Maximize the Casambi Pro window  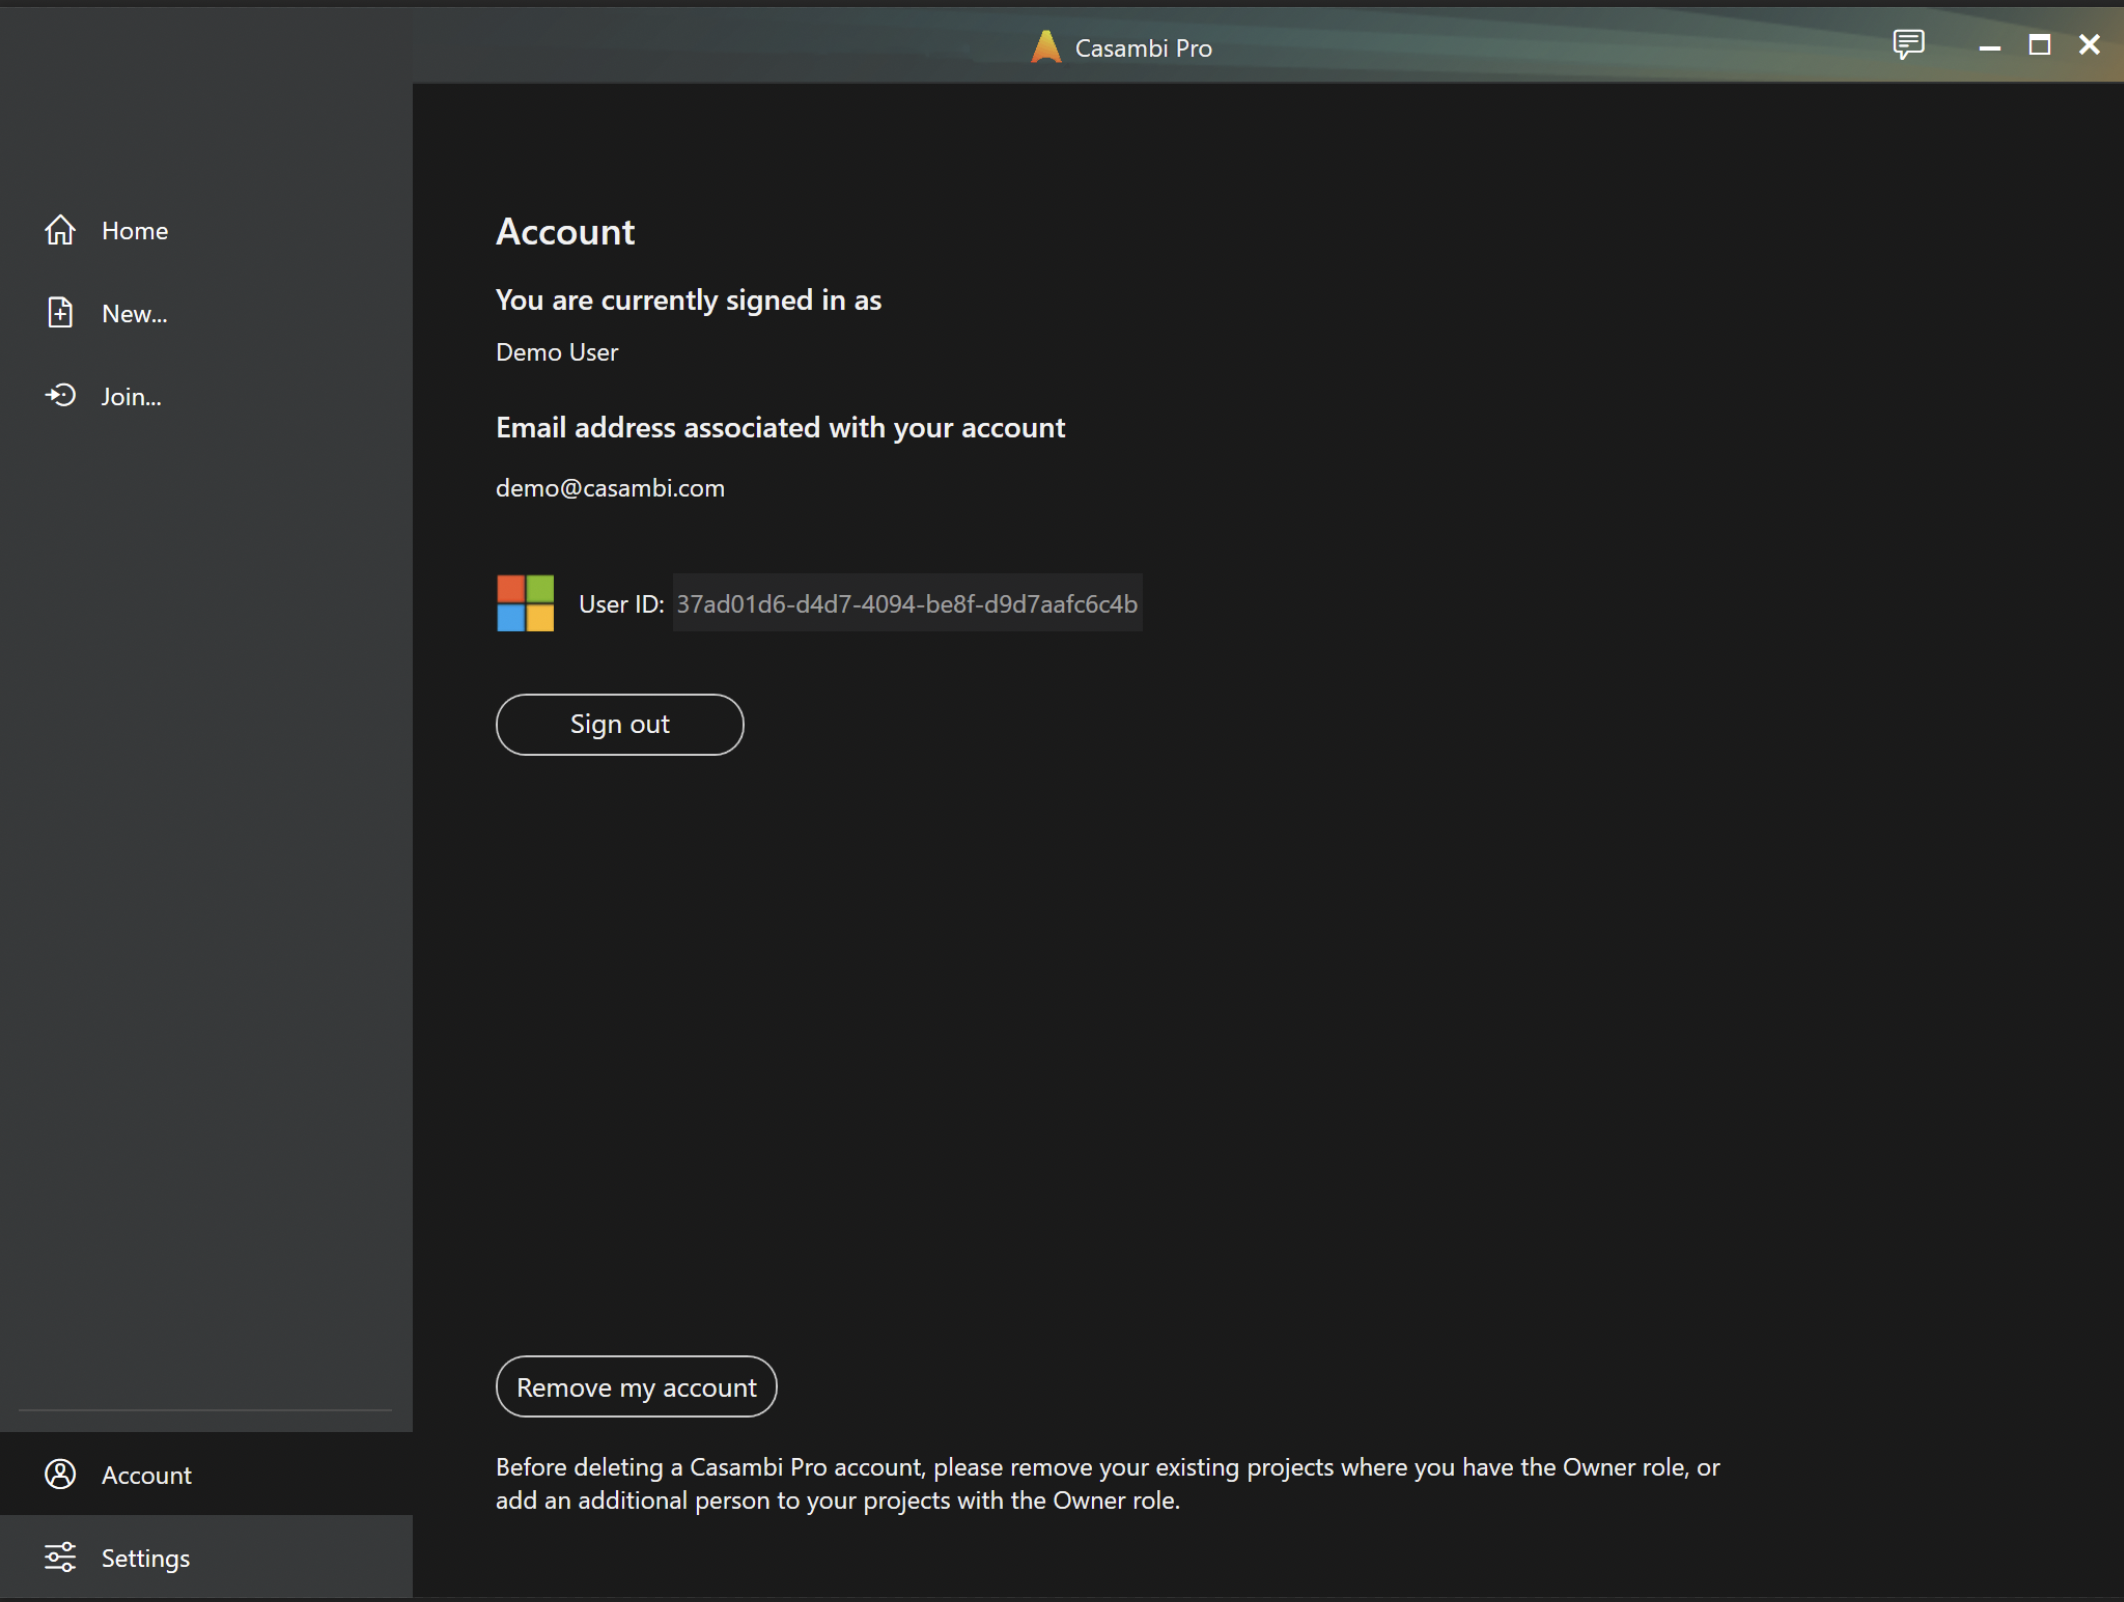click(x=2039, y=45)
